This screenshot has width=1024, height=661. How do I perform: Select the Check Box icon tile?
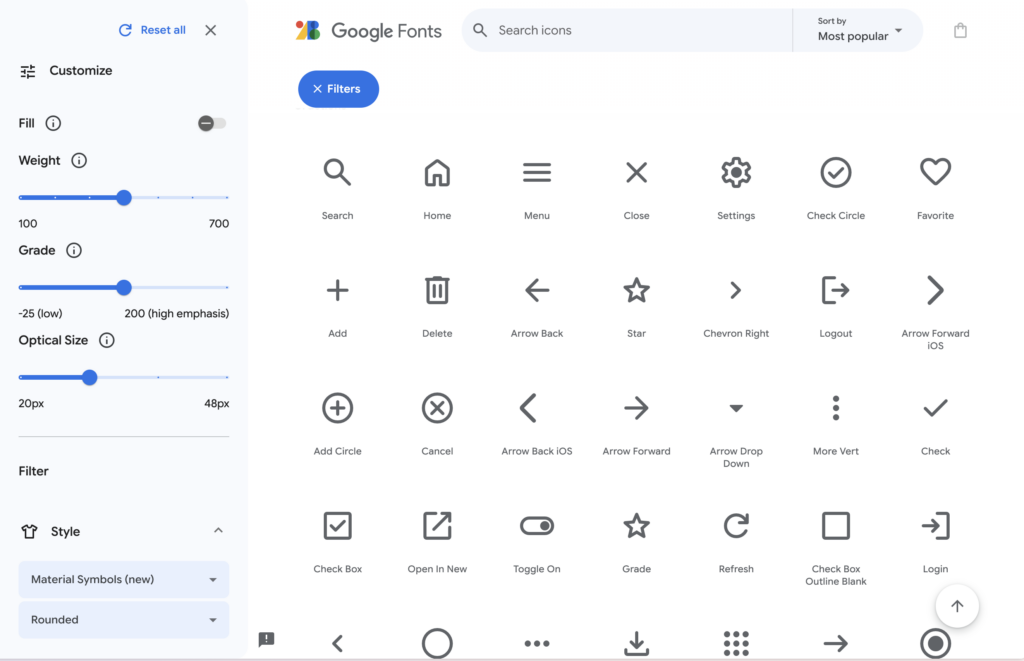337,526
